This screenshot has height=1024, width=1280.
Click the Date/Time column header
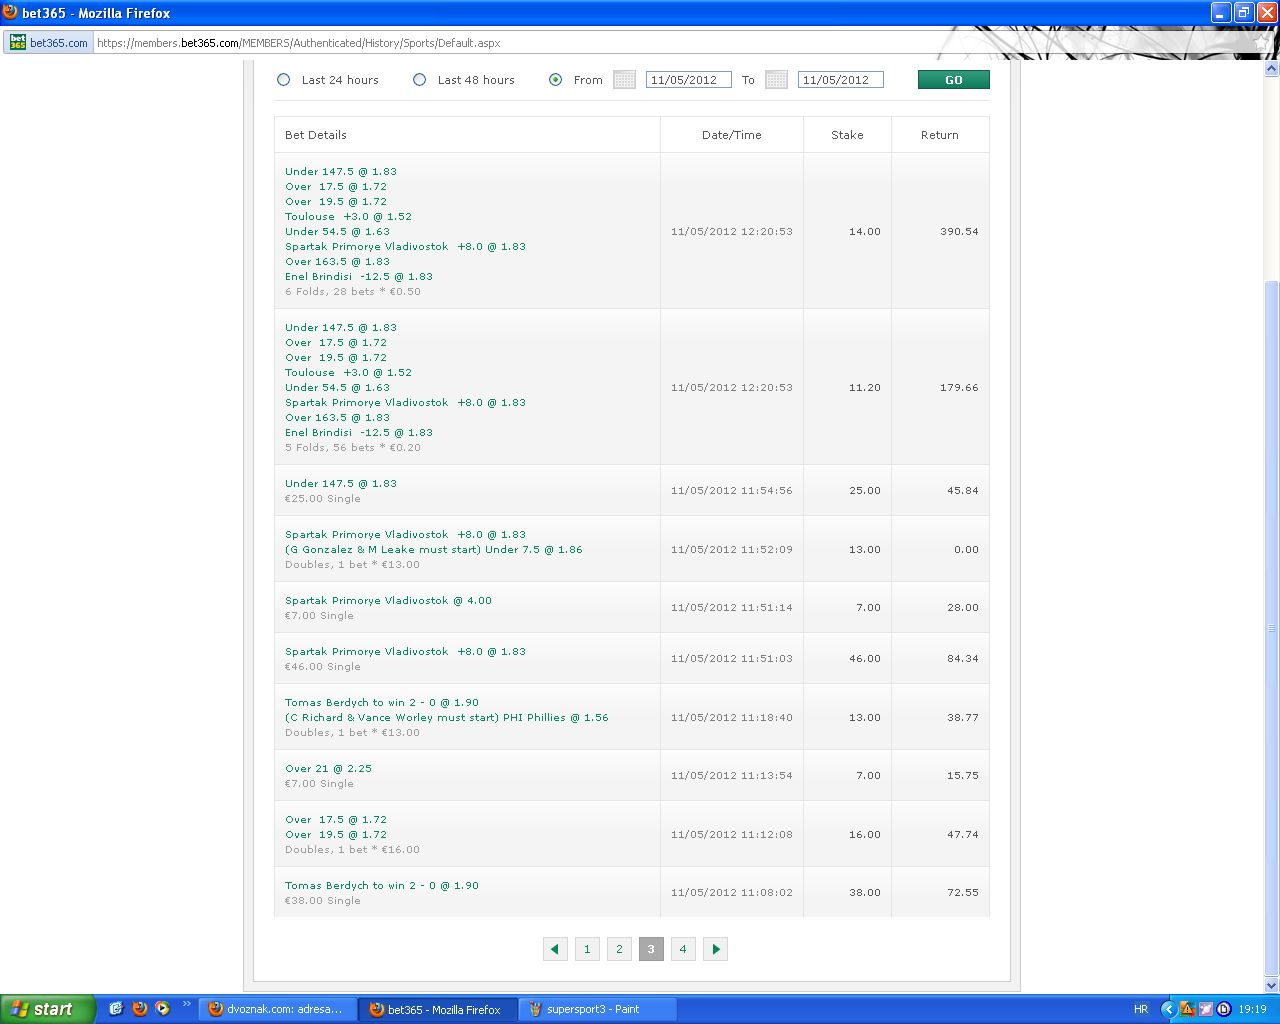coord(732,135)
